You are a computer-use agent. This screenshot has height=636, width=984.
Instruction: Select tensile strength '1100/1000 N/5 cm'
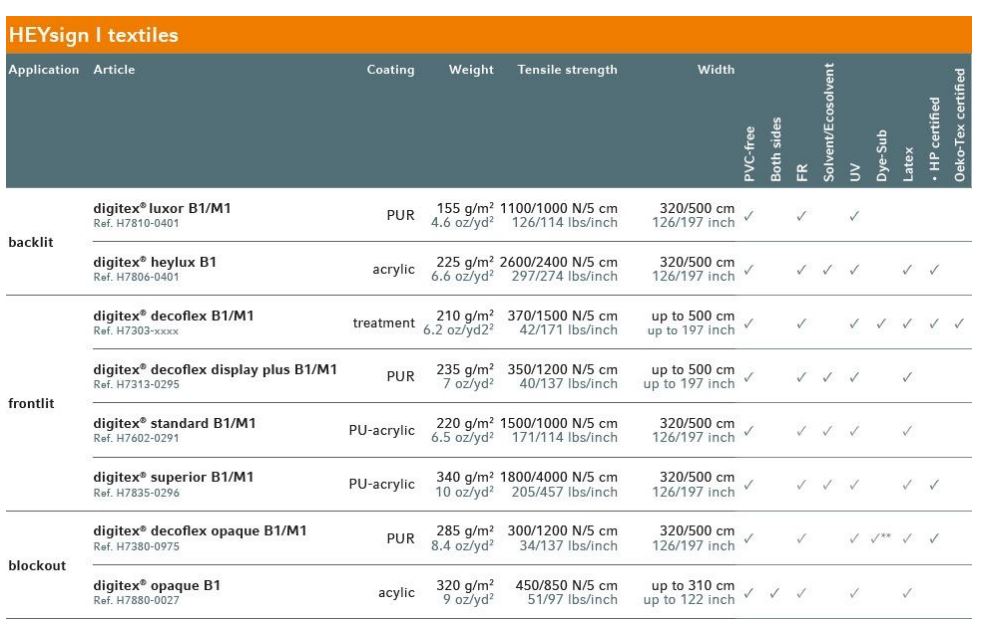click(559, 208)
